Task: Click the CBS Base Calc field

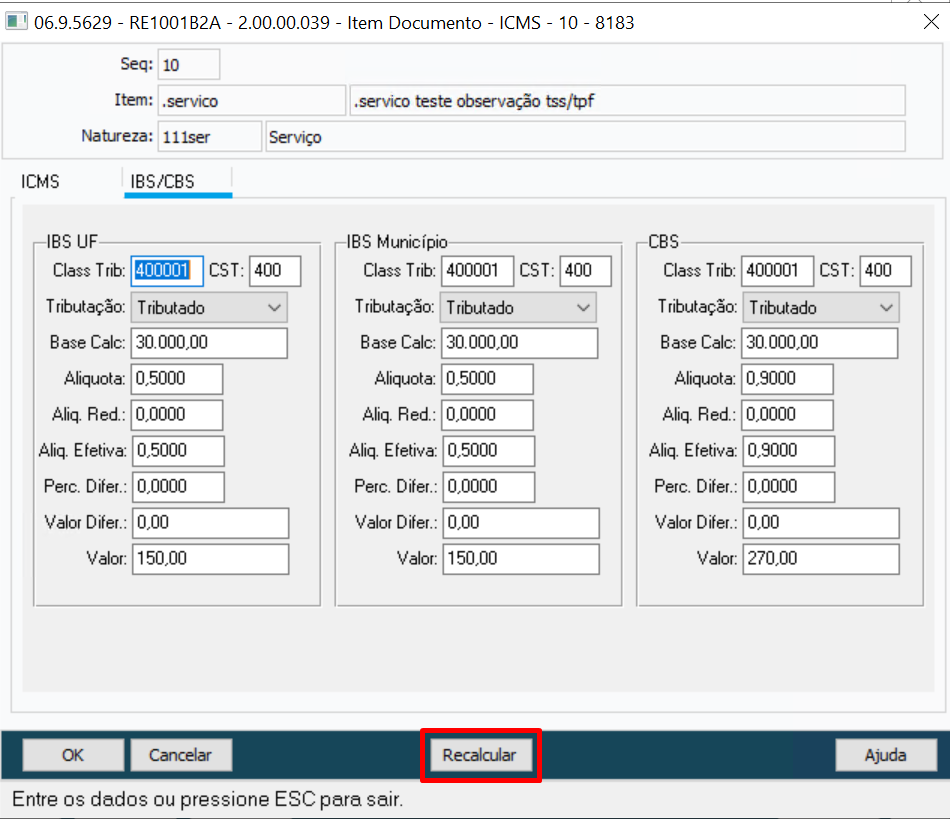Action: (819, 343)
